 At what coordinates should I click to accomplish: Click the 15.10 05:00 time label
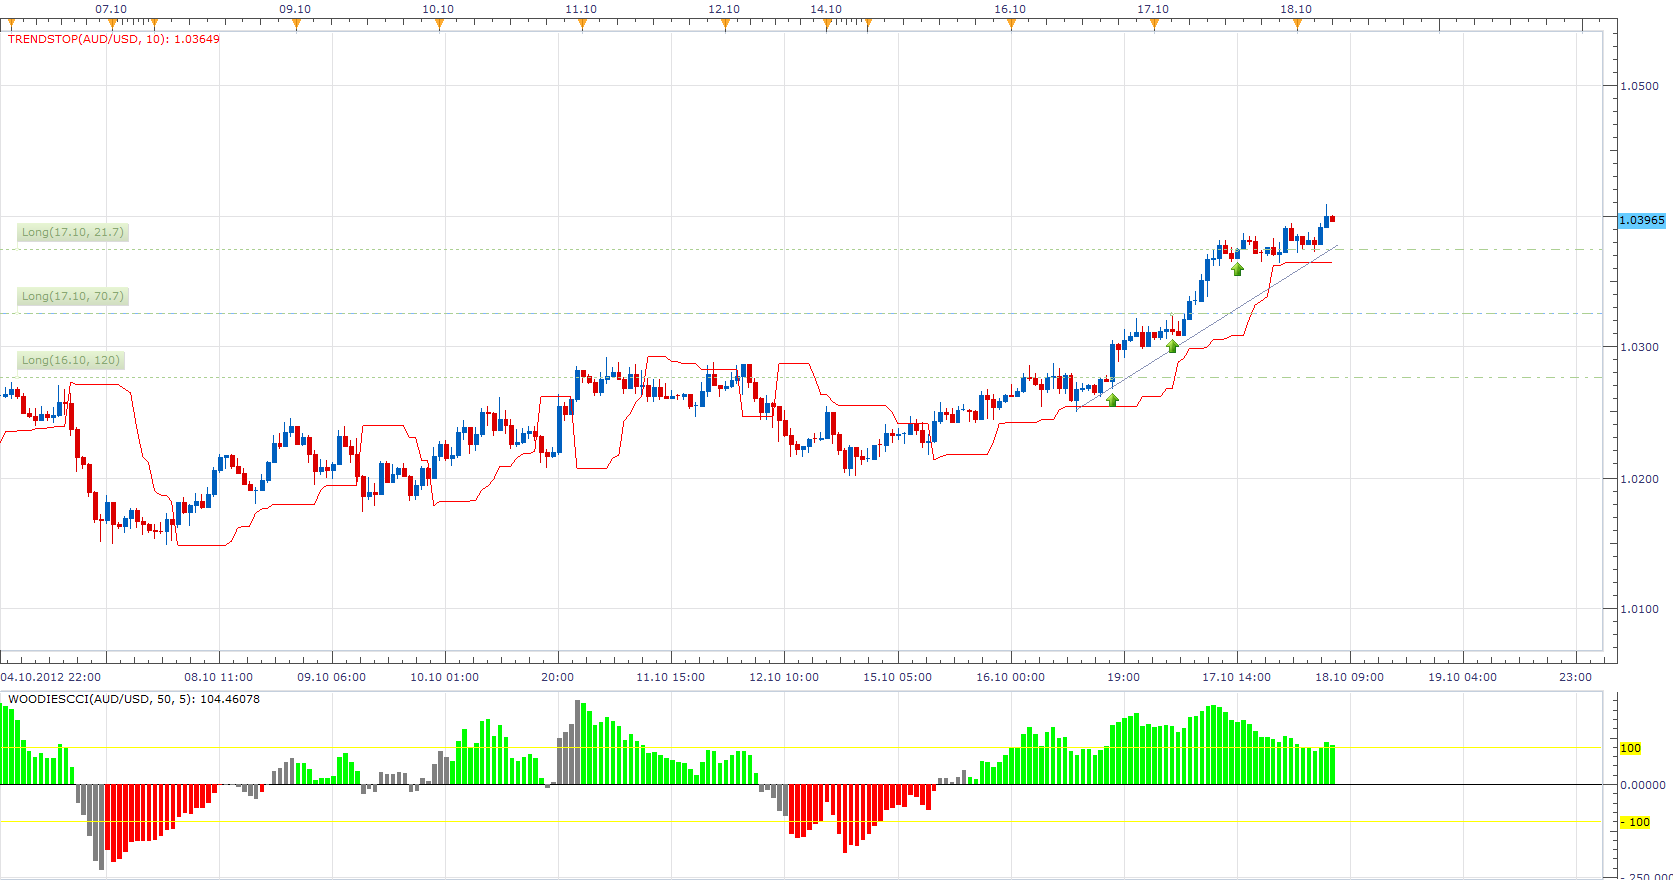(x=897, y=677)
